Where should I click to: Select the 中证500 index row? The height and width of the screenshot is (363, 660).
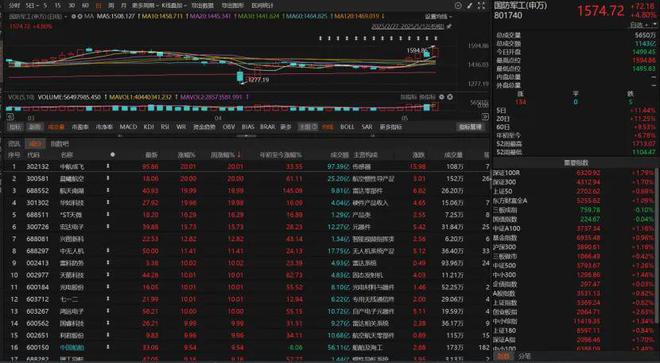click(575, 265)
